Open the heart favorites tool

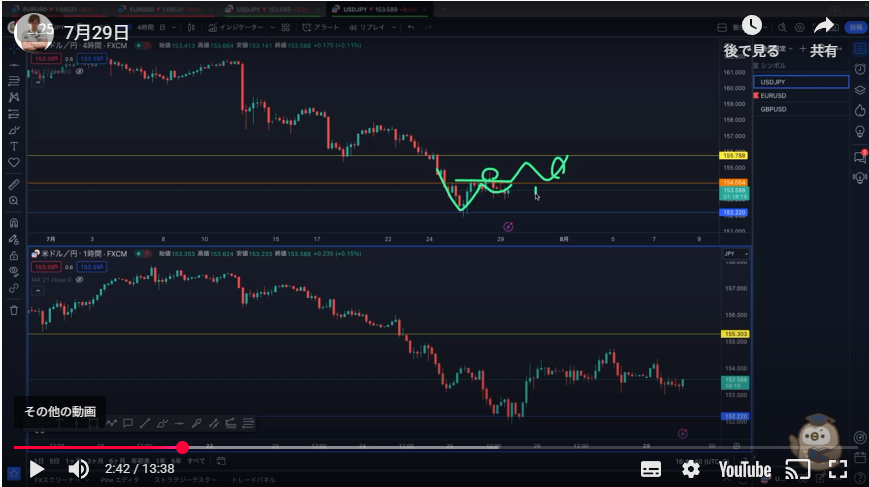coord(14,162)
